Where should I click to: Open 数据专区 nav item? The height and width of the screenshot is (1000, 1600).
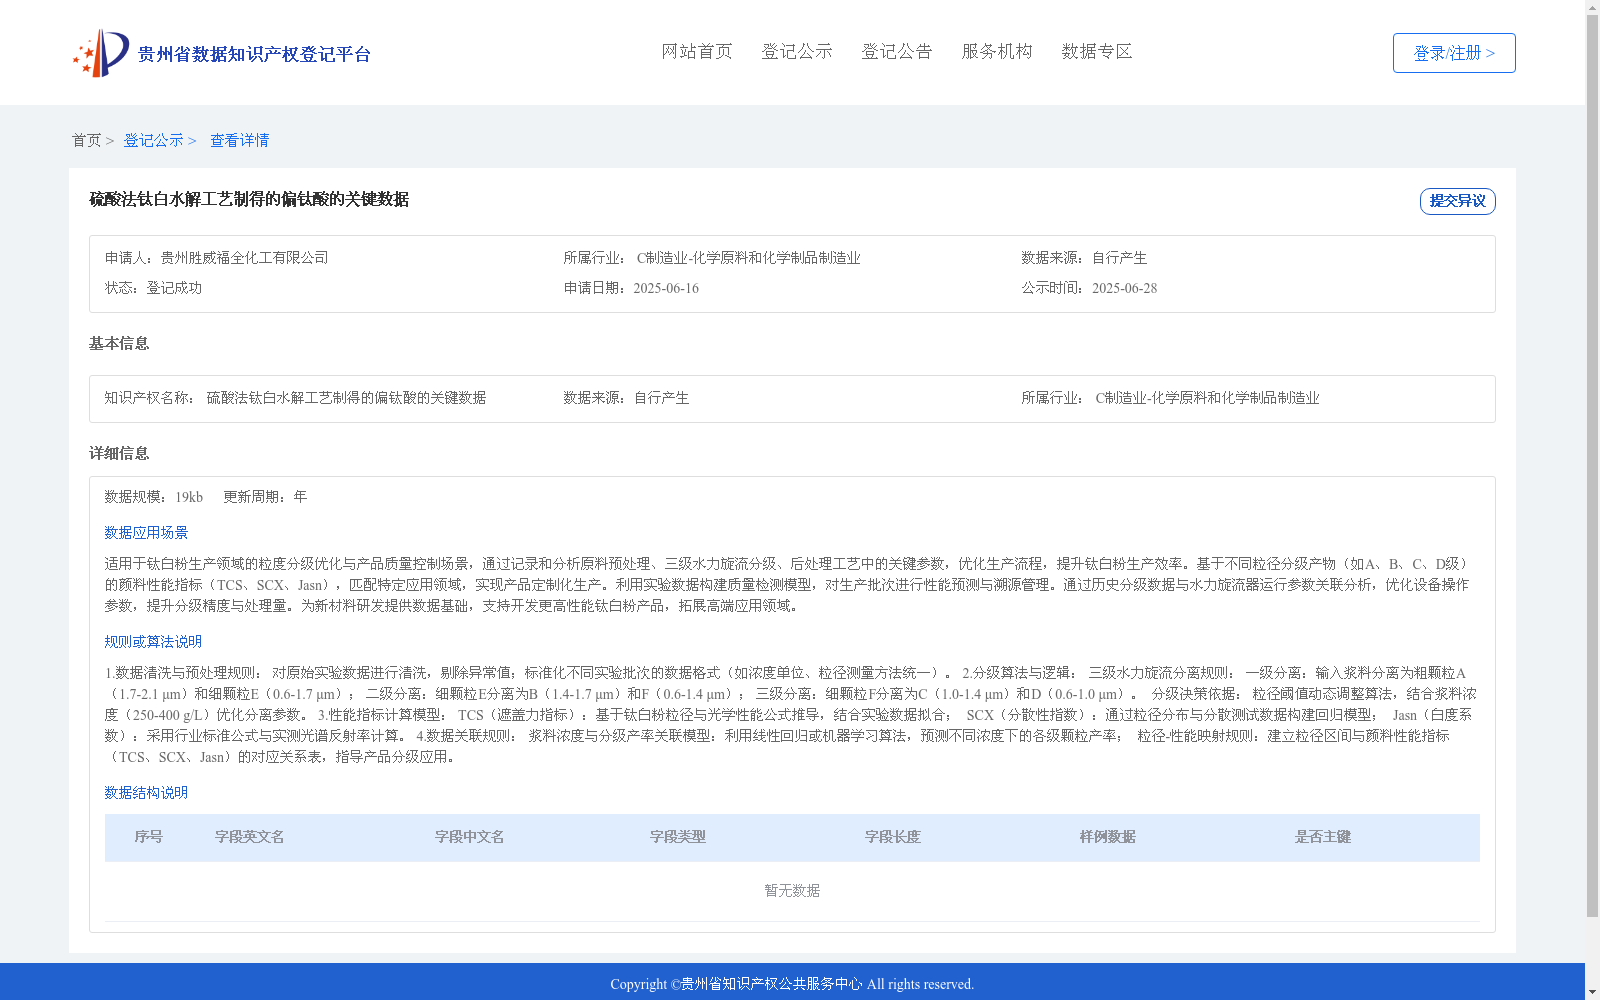1097,52
